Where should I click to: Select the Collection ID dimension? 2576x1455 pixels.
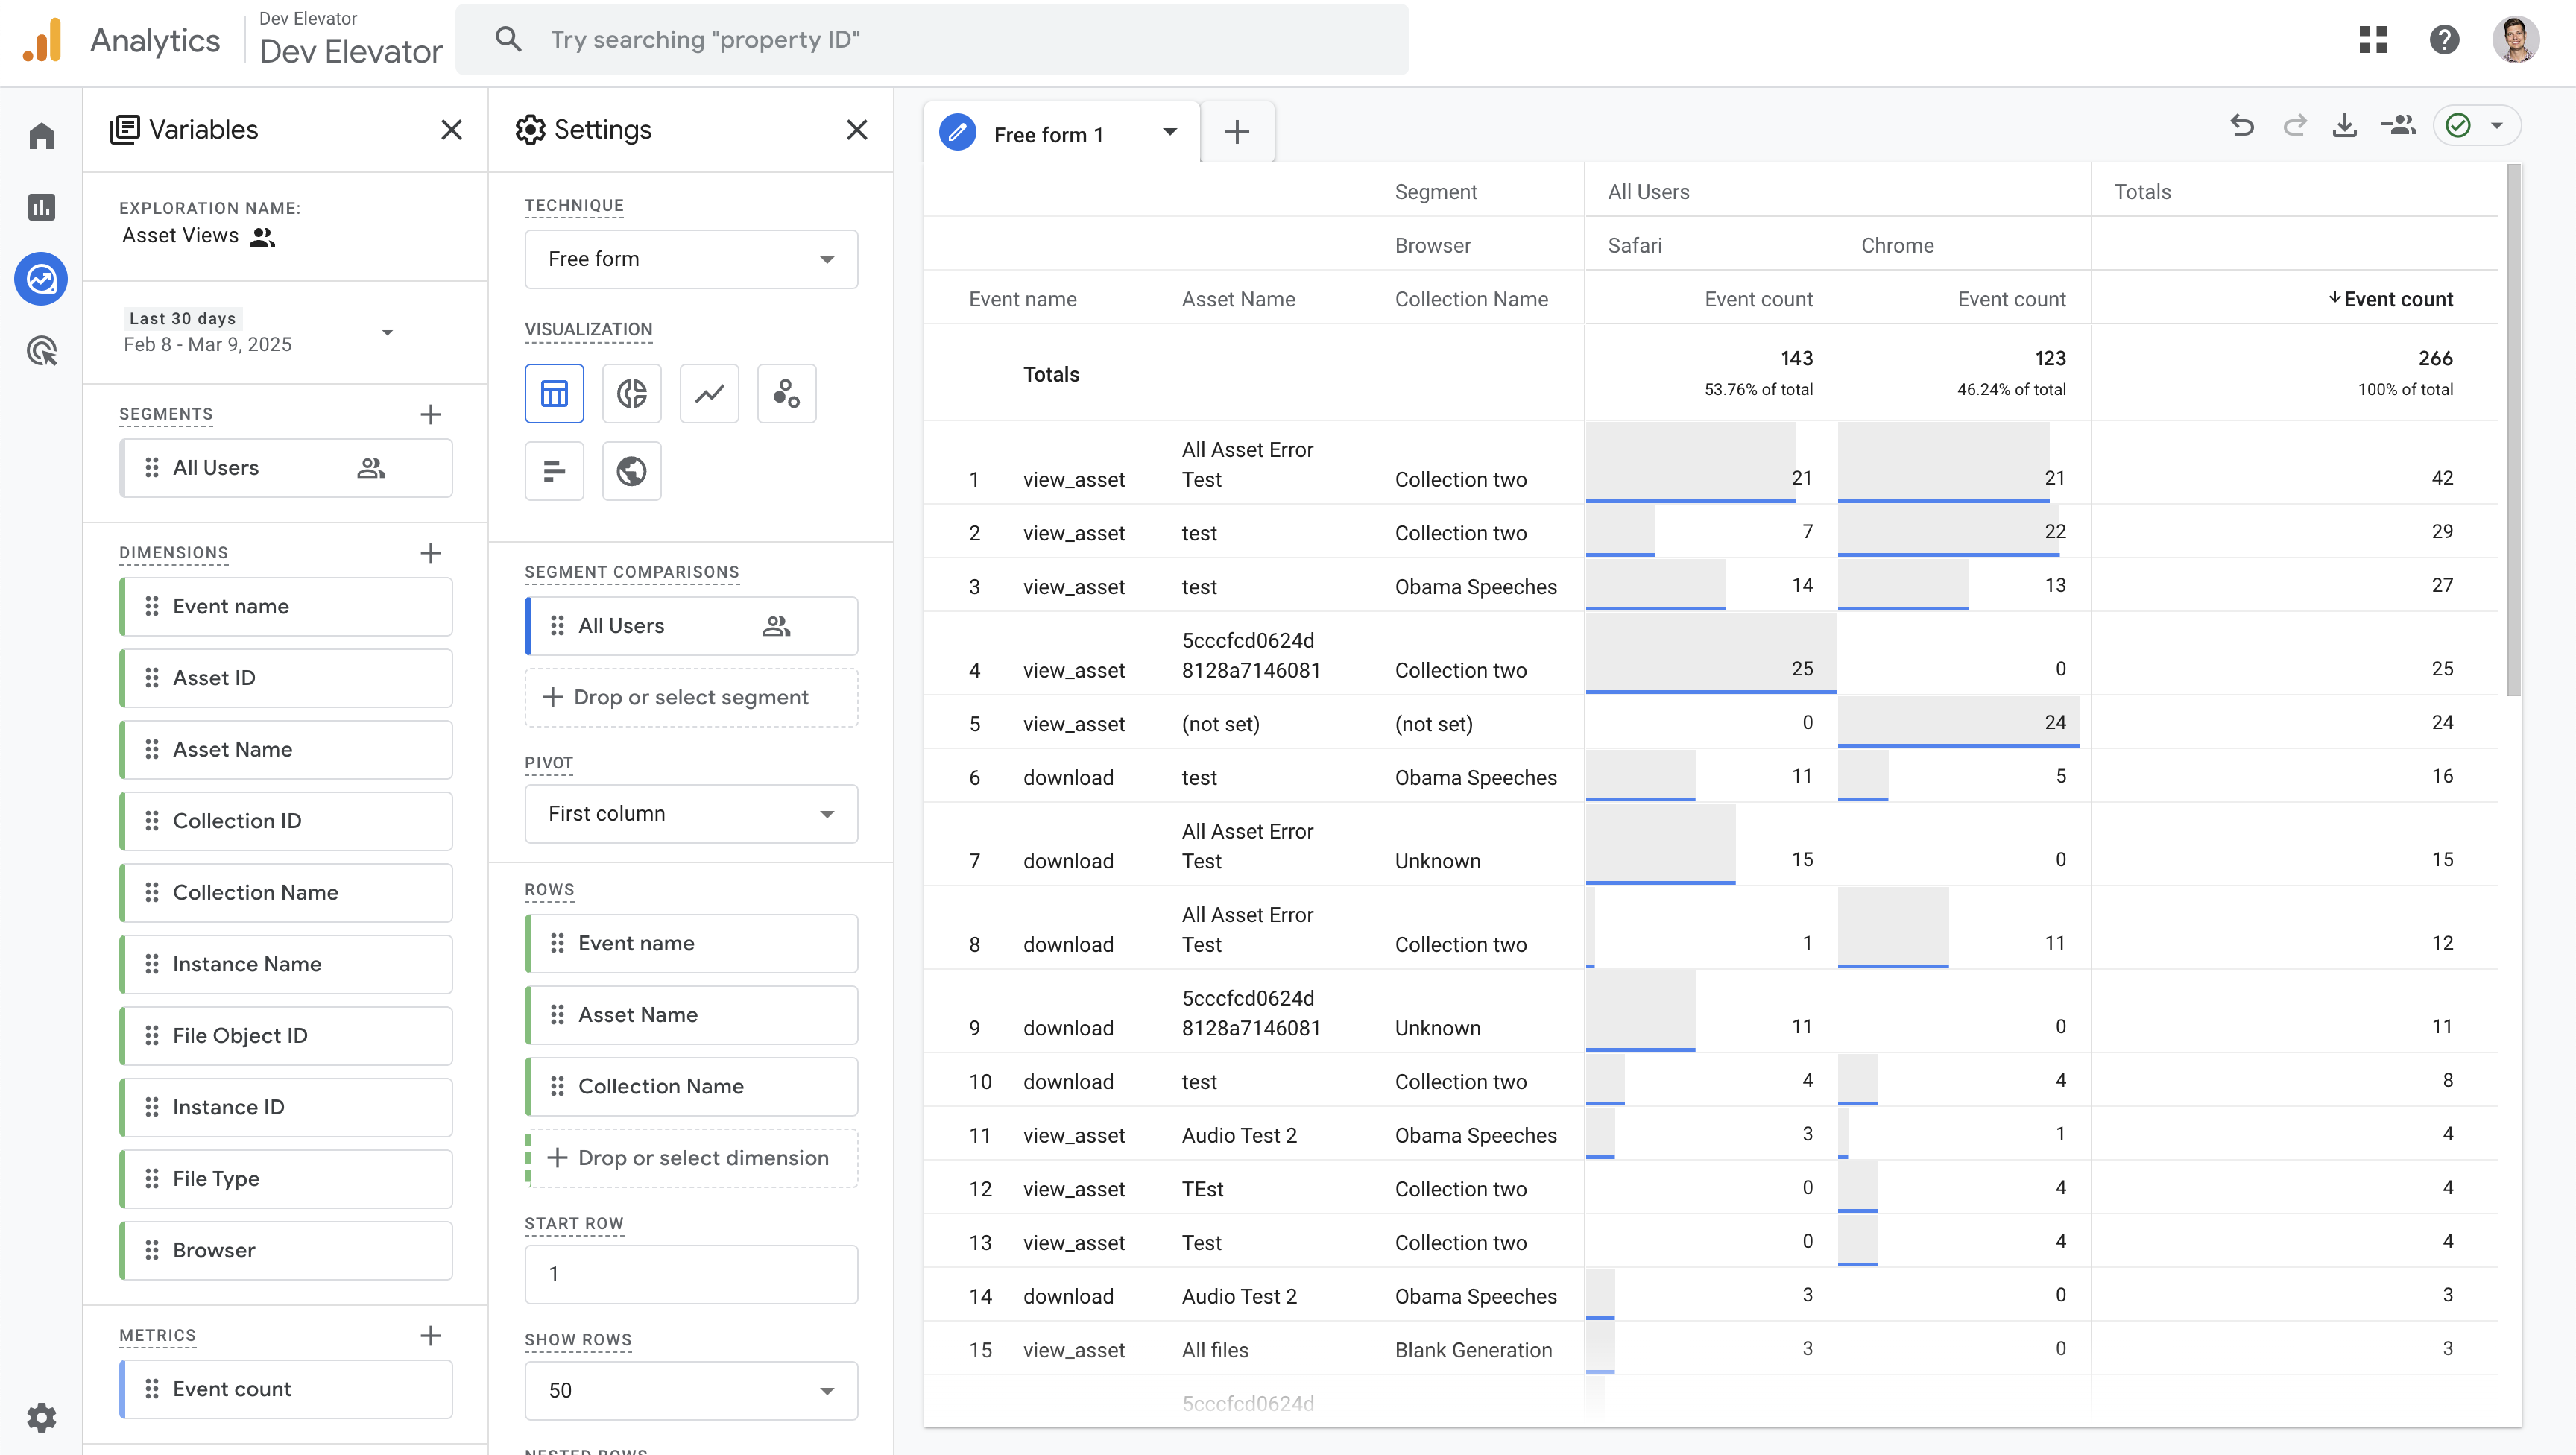[x=286, y=821]
